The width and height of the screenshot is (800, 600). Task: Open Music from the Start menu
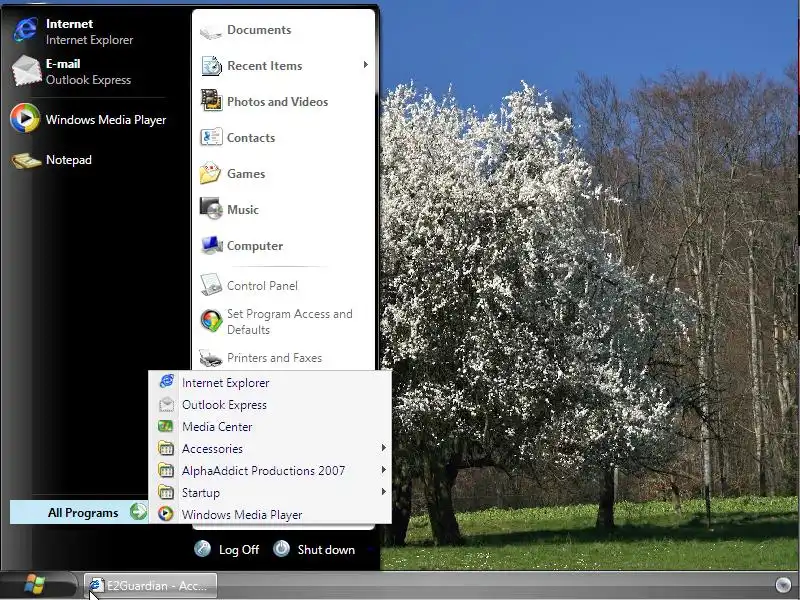tap(243, 210)
